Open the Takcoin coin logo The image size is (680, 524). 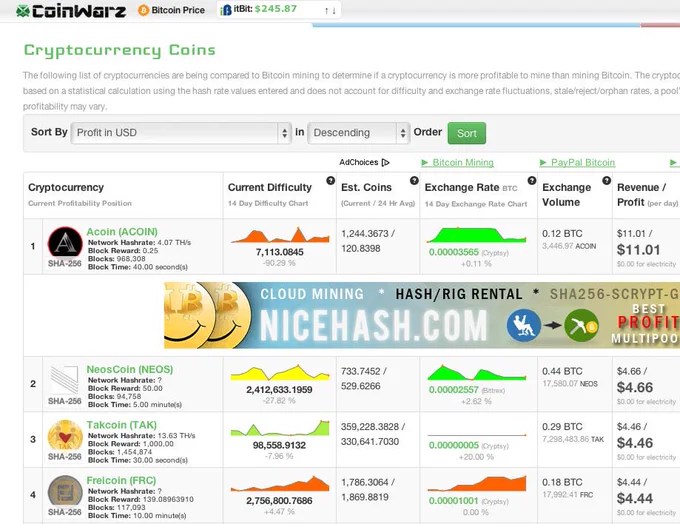(65, 435)
